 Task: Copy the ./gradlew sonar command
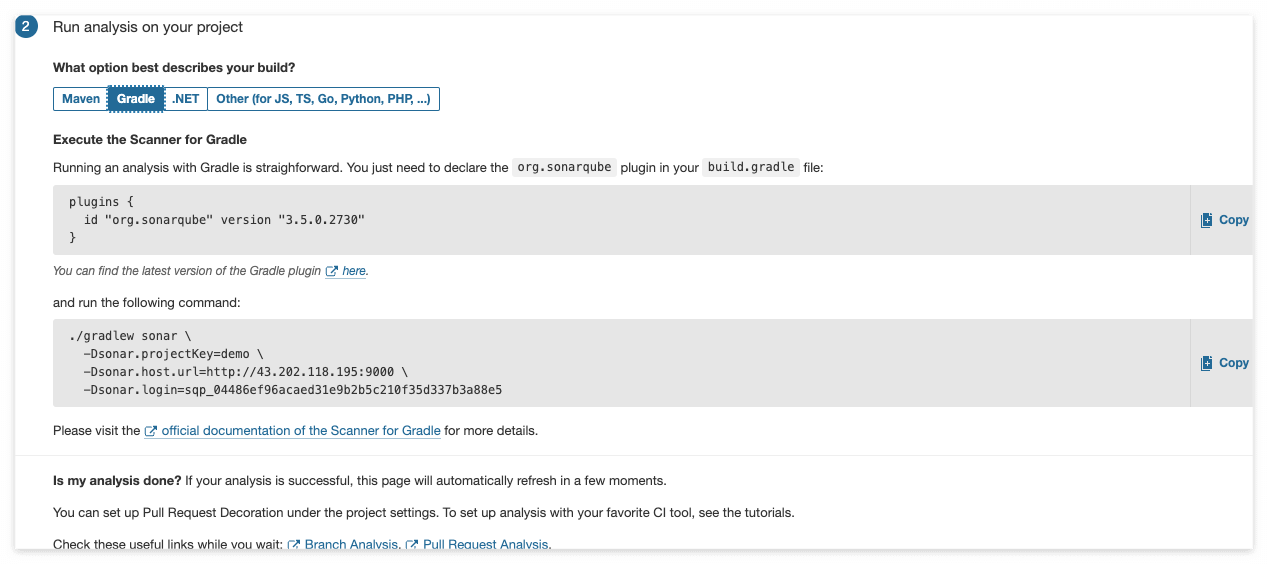pos(1225,363)
